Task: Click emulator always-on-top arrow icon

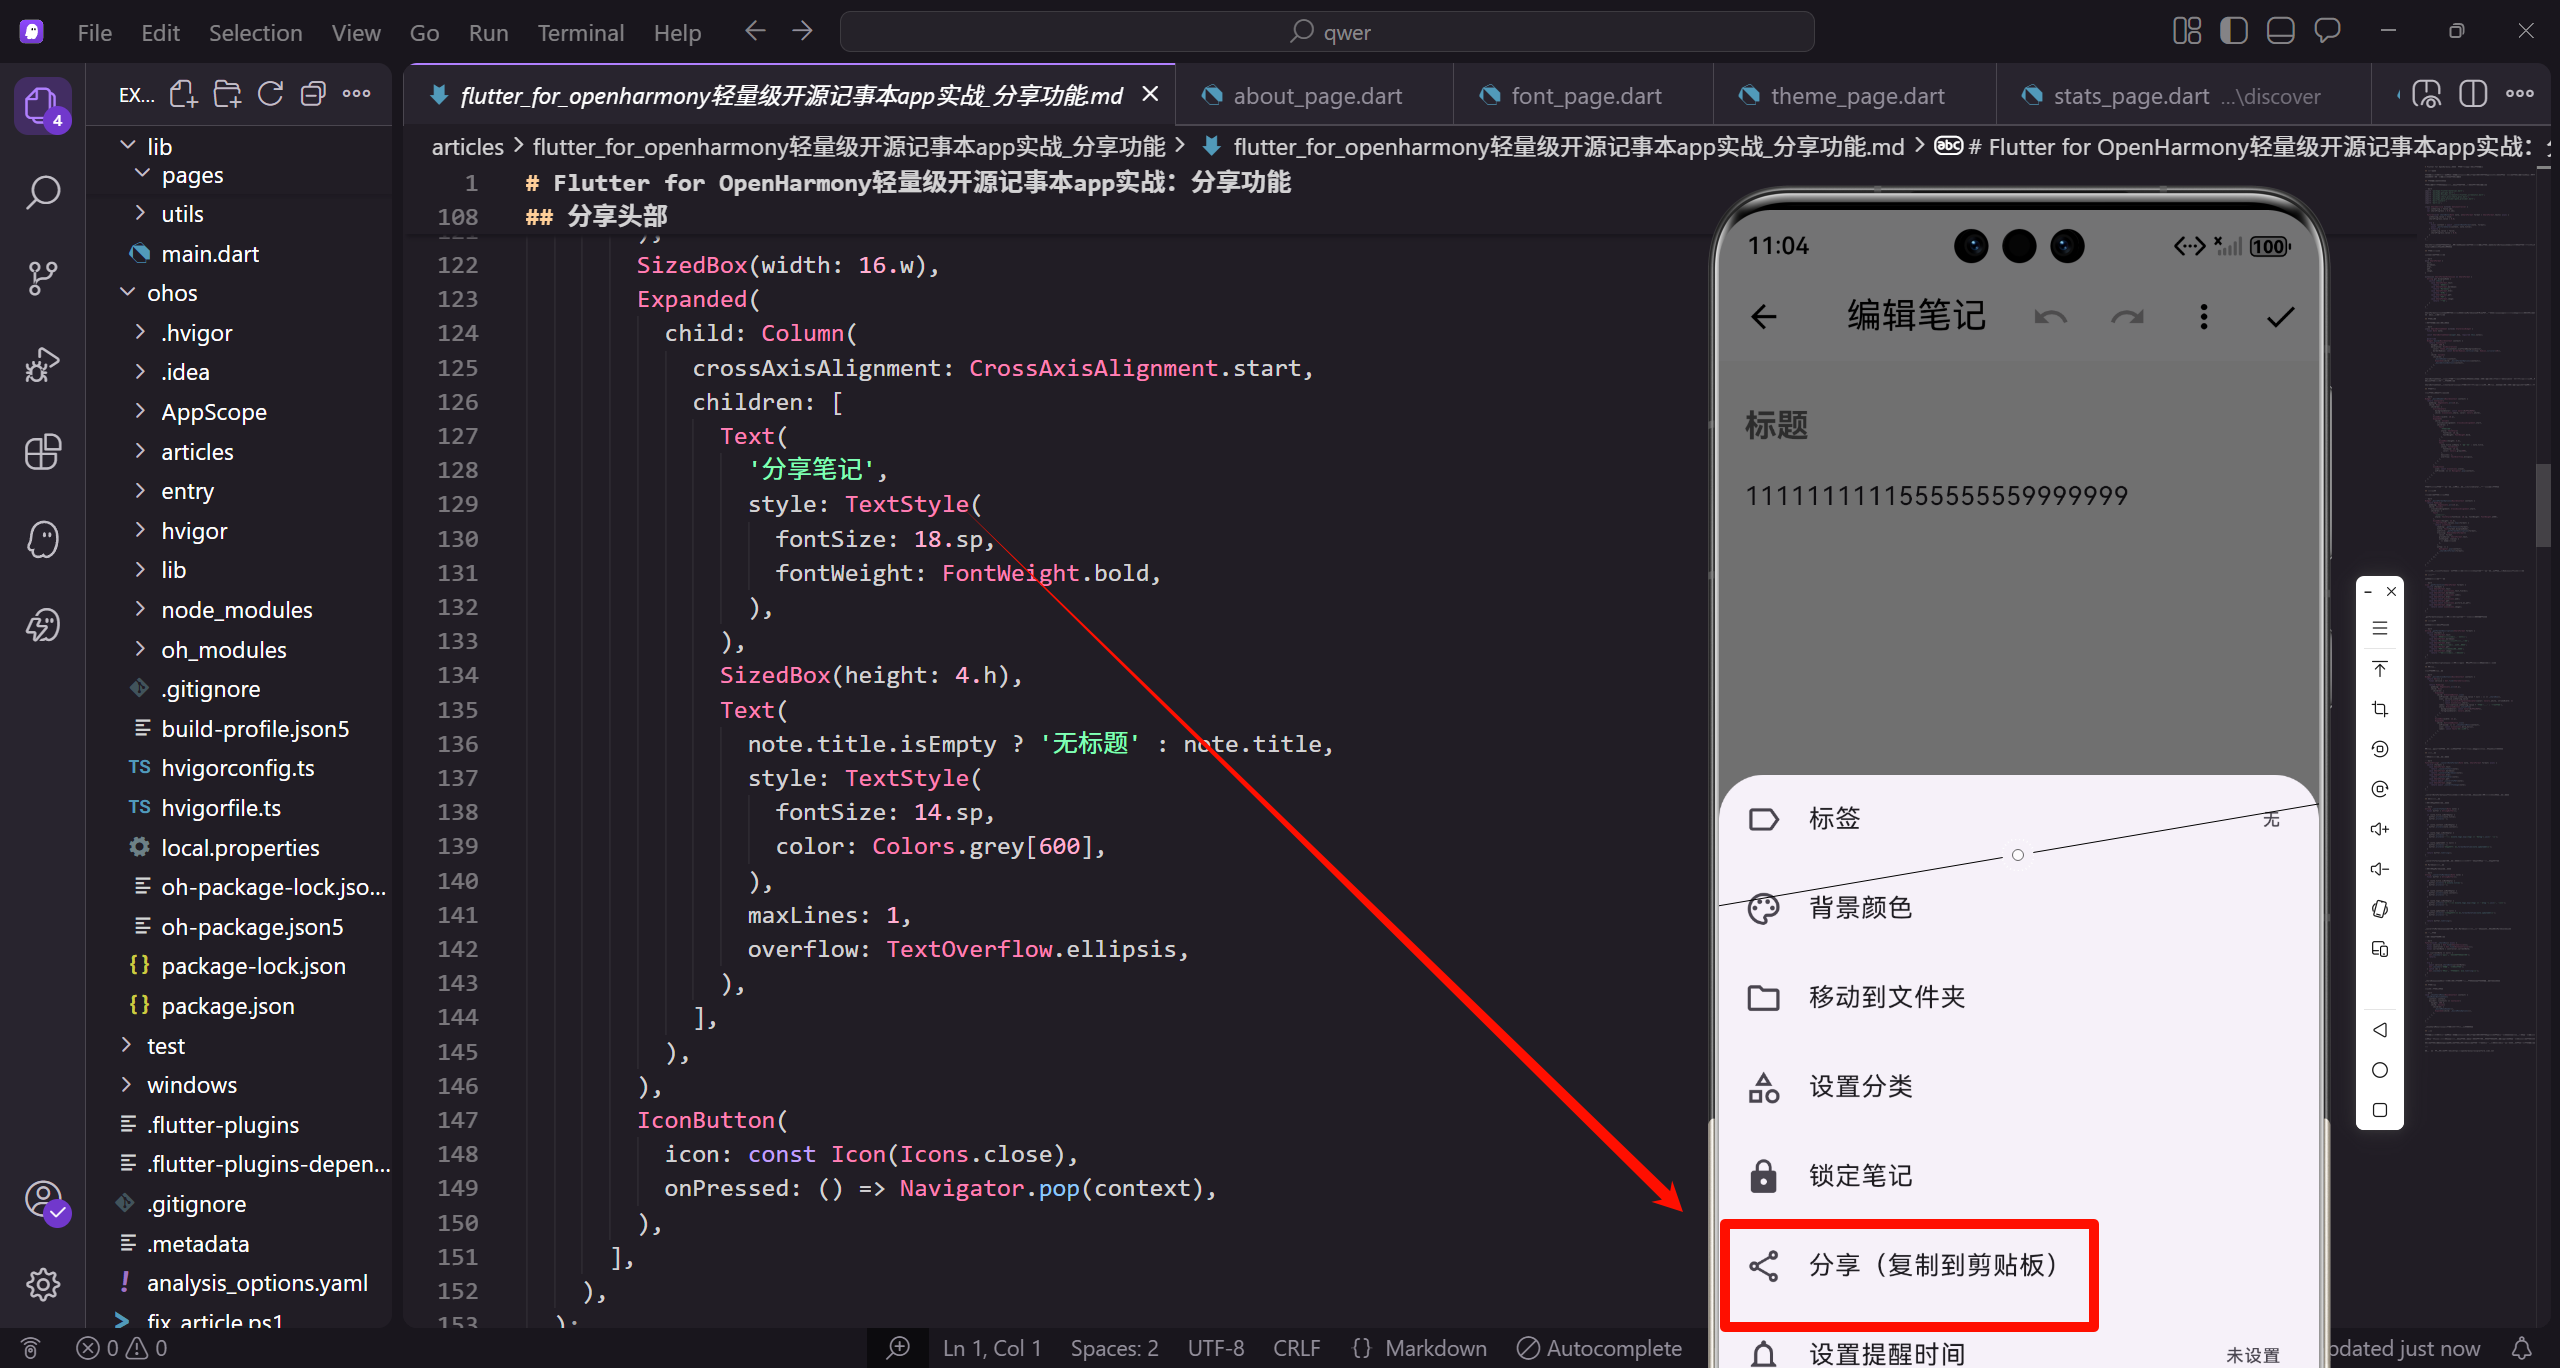Action: (2380, 669)
